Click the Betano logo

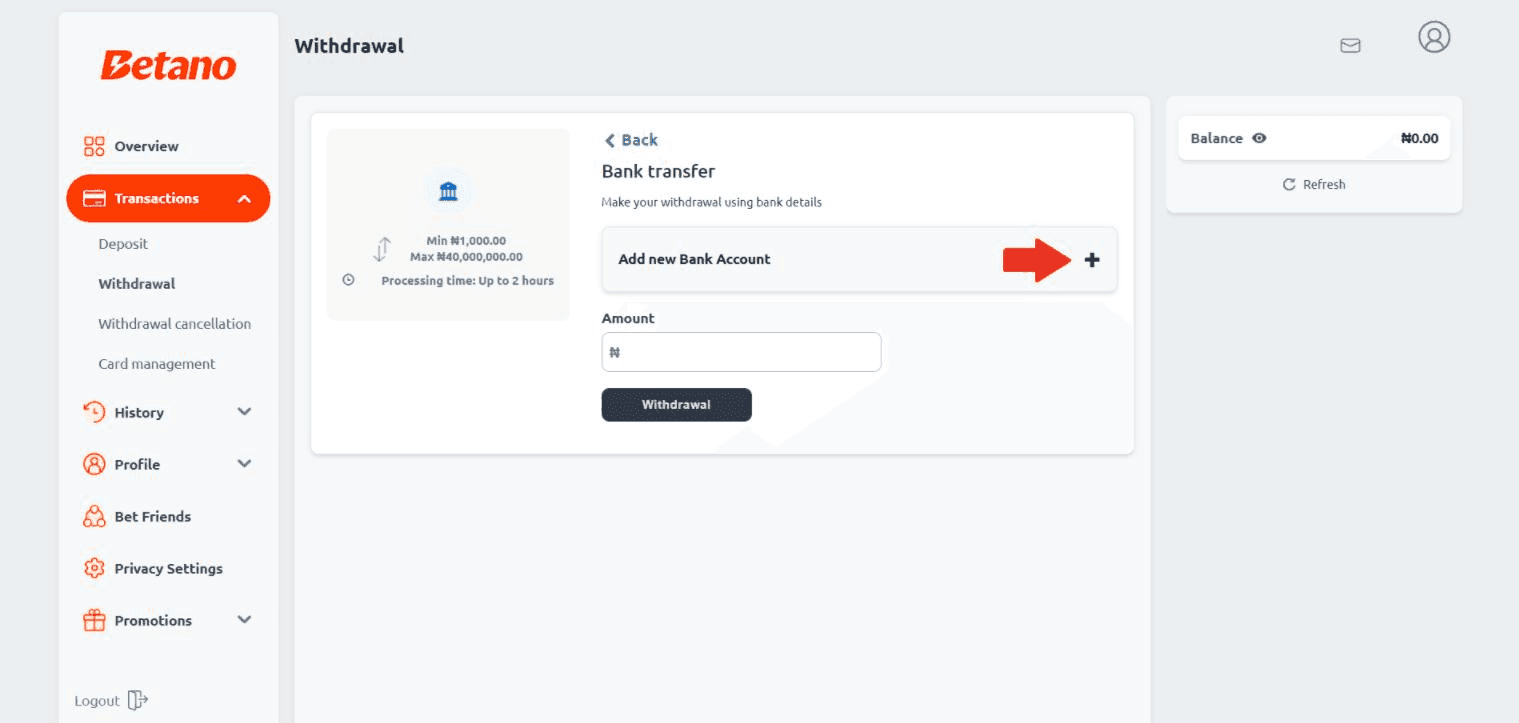click(168, 66)
